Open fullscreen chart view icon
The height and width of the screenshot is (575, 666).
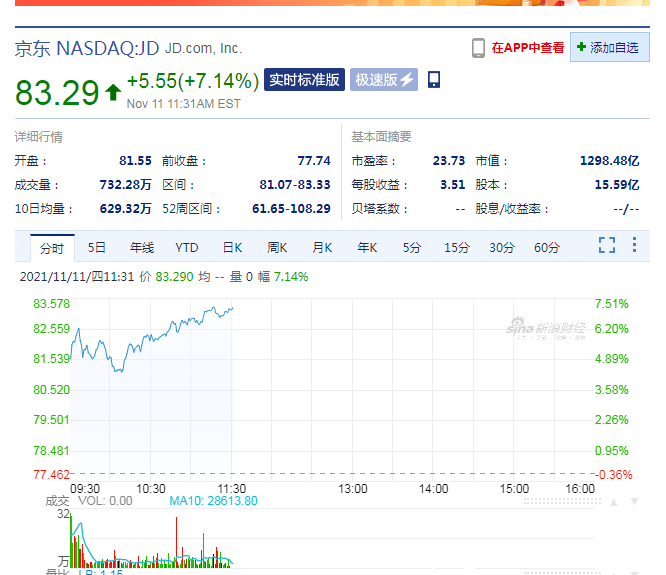[607, 245]
